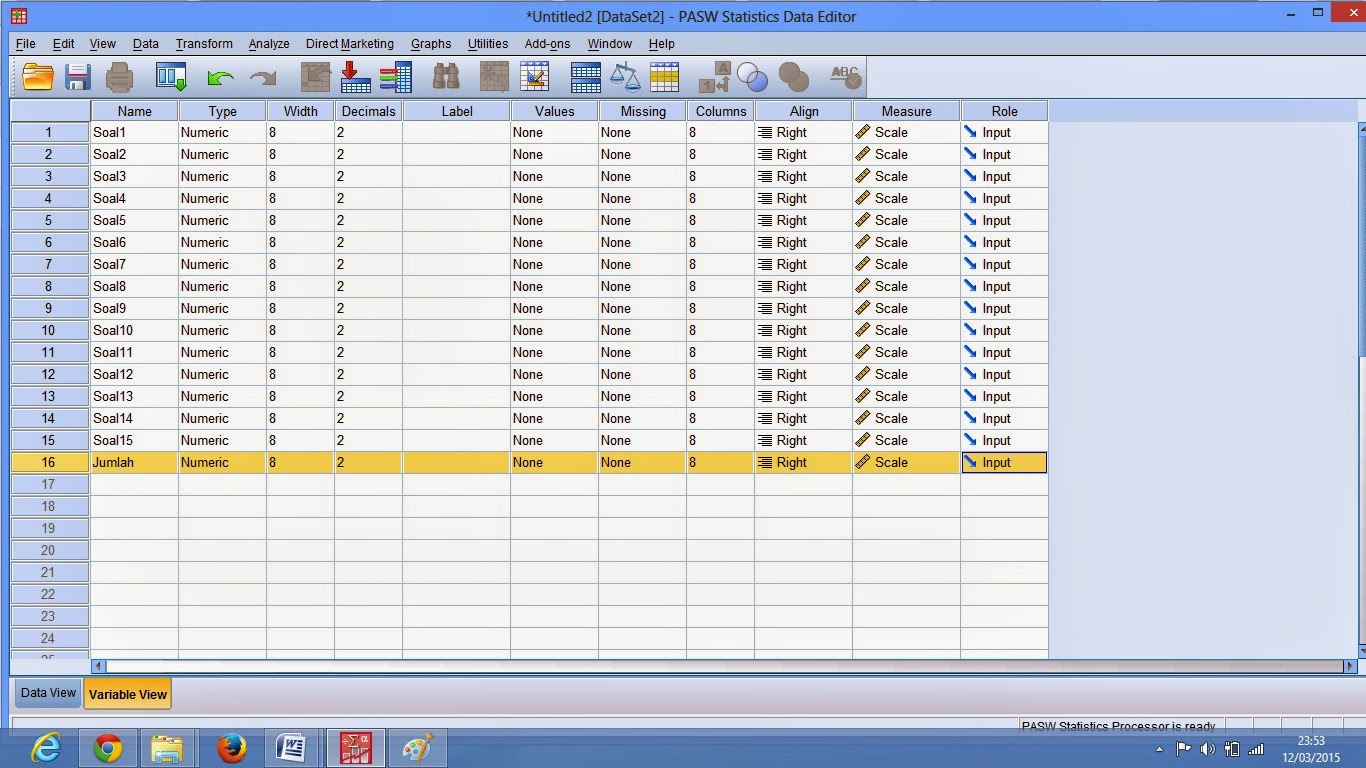Click the Width cell for Soal4

300,198
